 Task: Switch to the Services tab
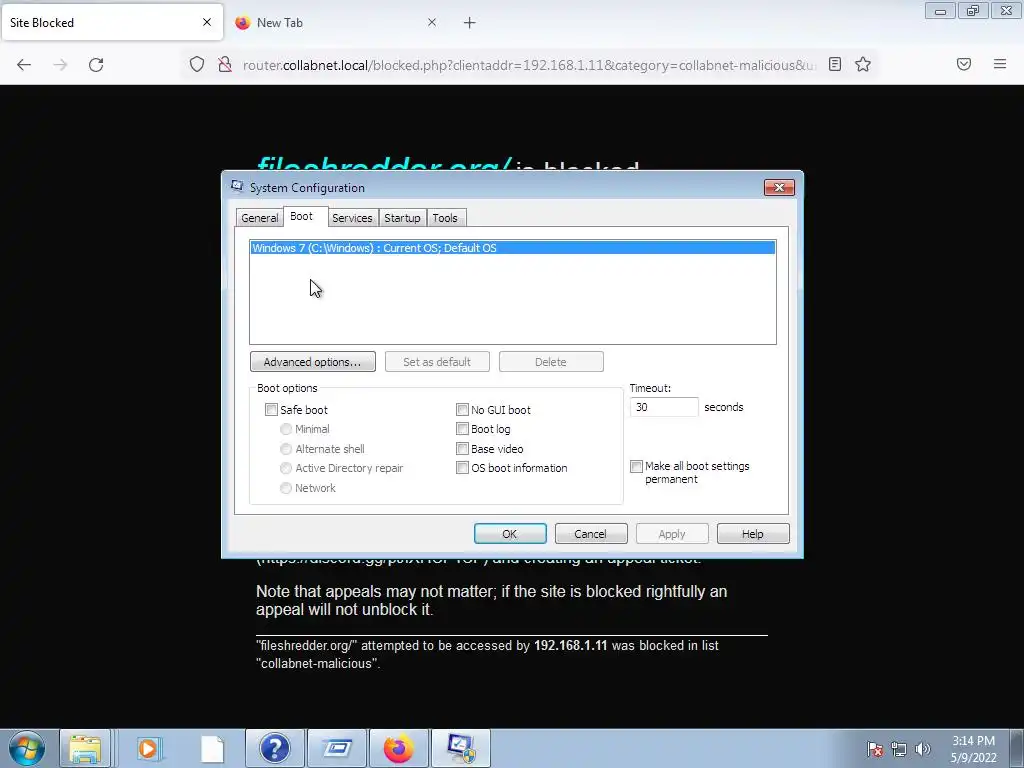[352, 218]
